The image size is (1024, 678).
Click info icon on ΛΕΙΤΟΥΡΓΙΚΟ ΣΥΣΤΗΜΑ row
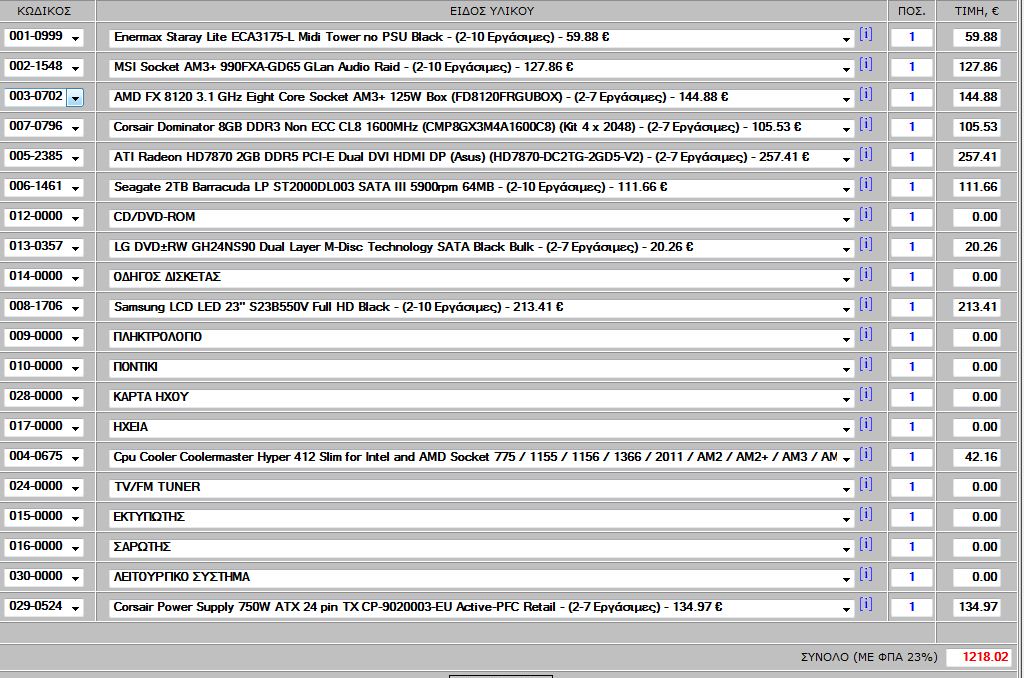[865, 575]
